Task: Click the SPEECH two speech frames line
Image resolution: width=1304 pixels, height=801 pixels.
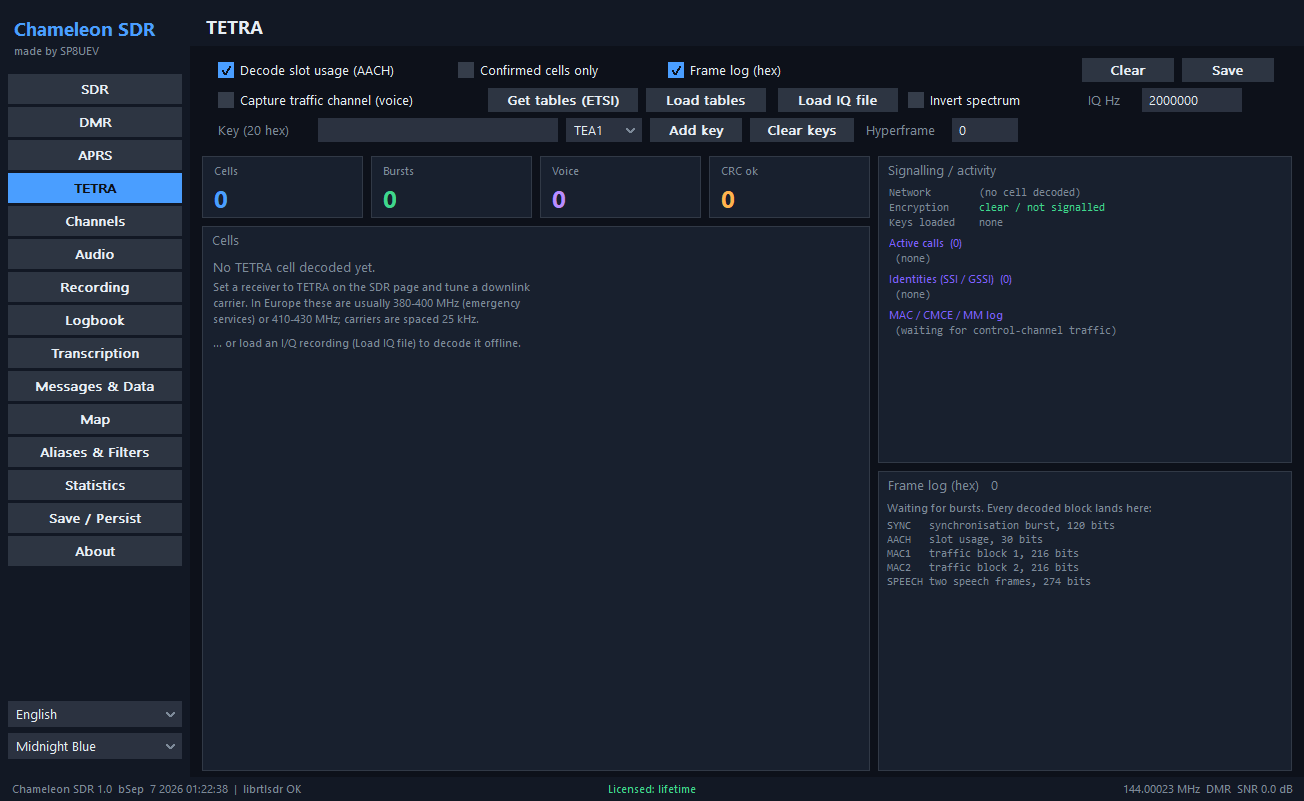Action: 989,581
